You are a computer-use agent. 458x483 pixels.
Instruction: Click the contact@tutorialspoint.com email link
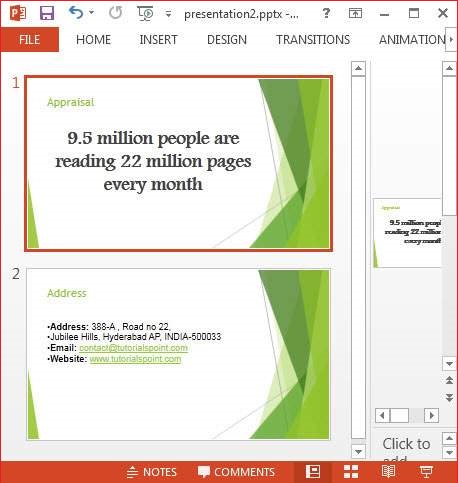point(133,348)
